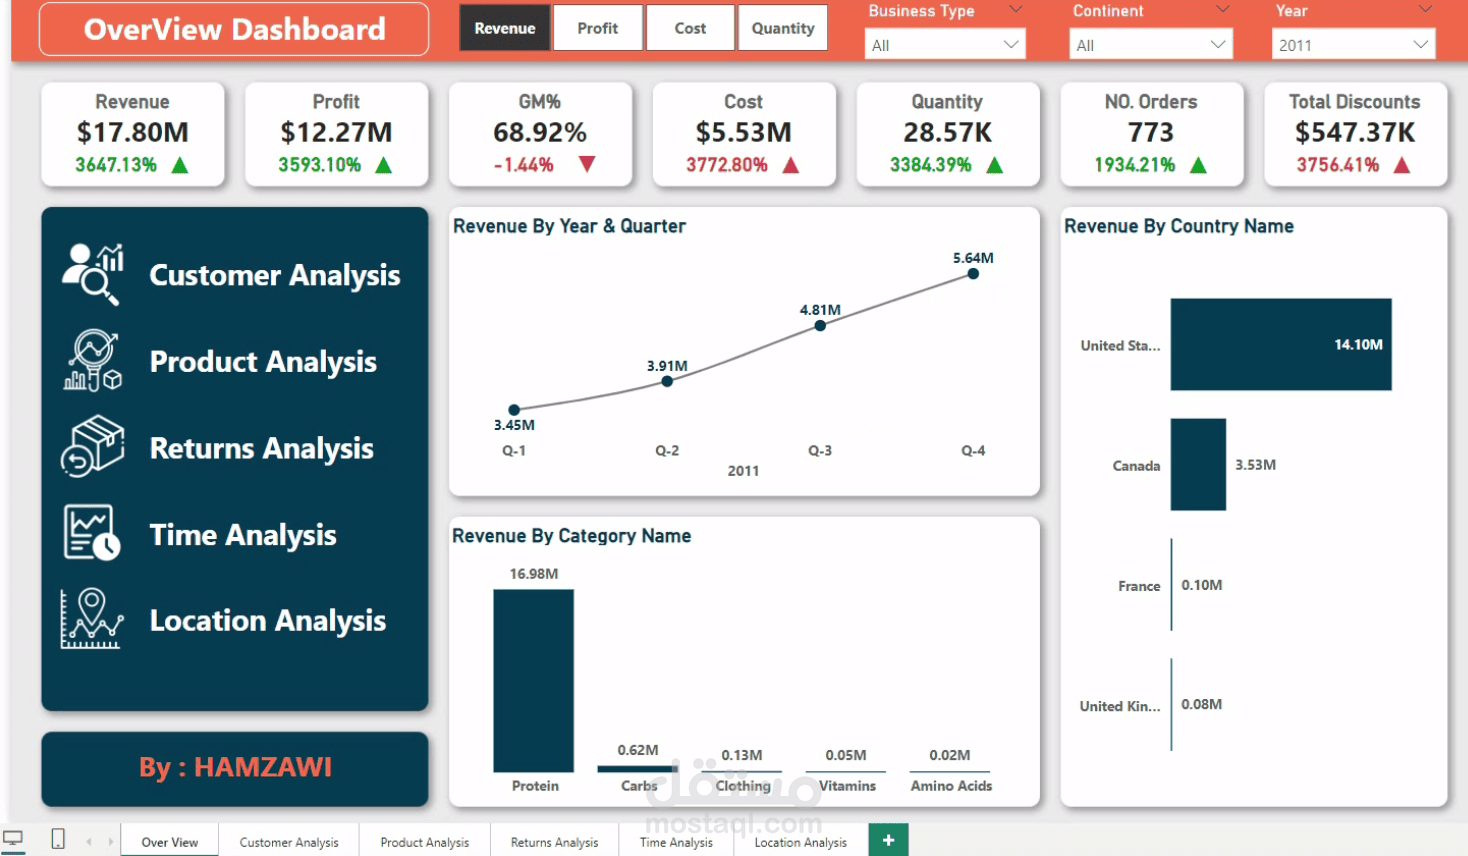The image size is (1468, 856).
Task: Open the Returns Analysis page tab
Action: [x=554, y=842]
